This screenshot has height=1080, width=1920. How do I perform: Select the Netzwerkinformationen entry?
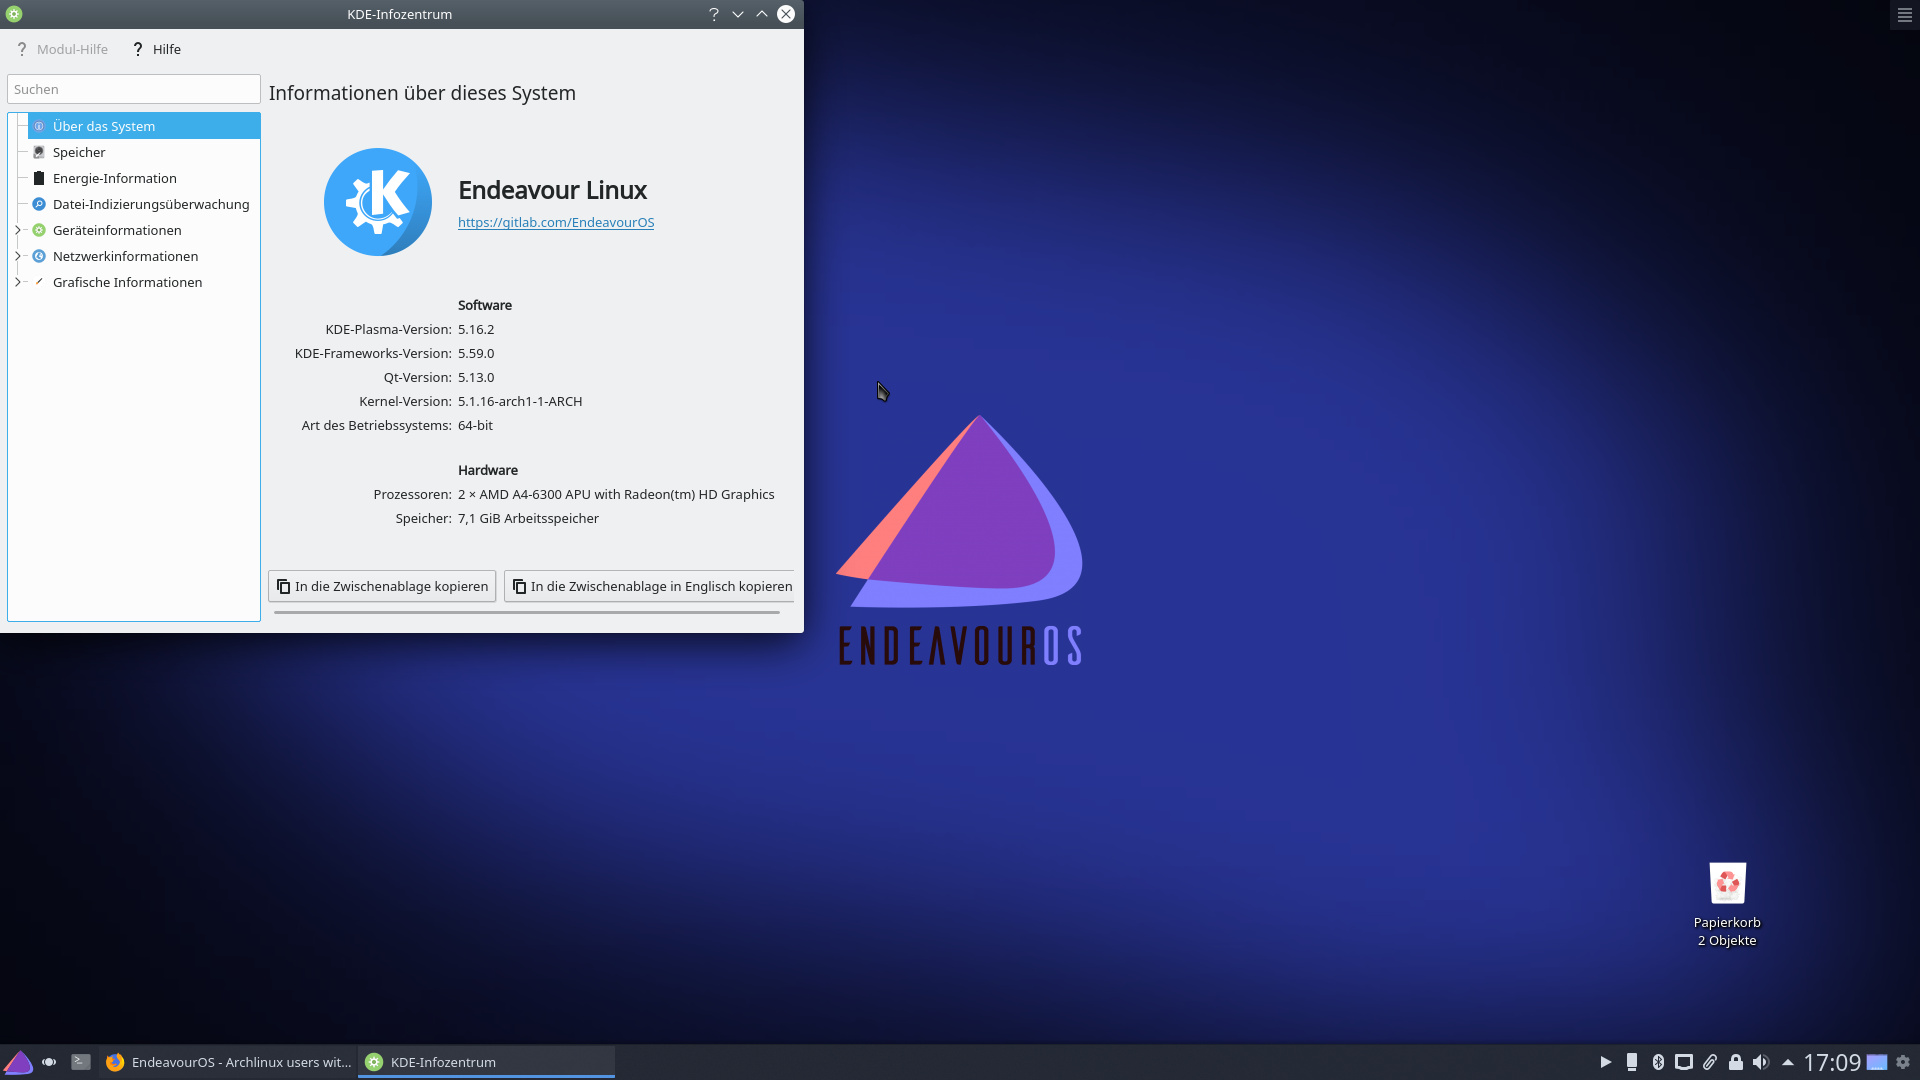125,256
